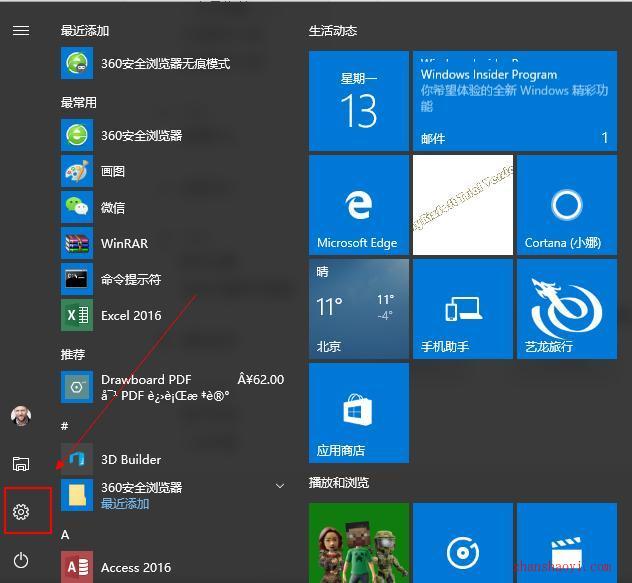Open the Drawboard PDF suggestion
Viewport: 632px width, 583px height.
[173, 387]
